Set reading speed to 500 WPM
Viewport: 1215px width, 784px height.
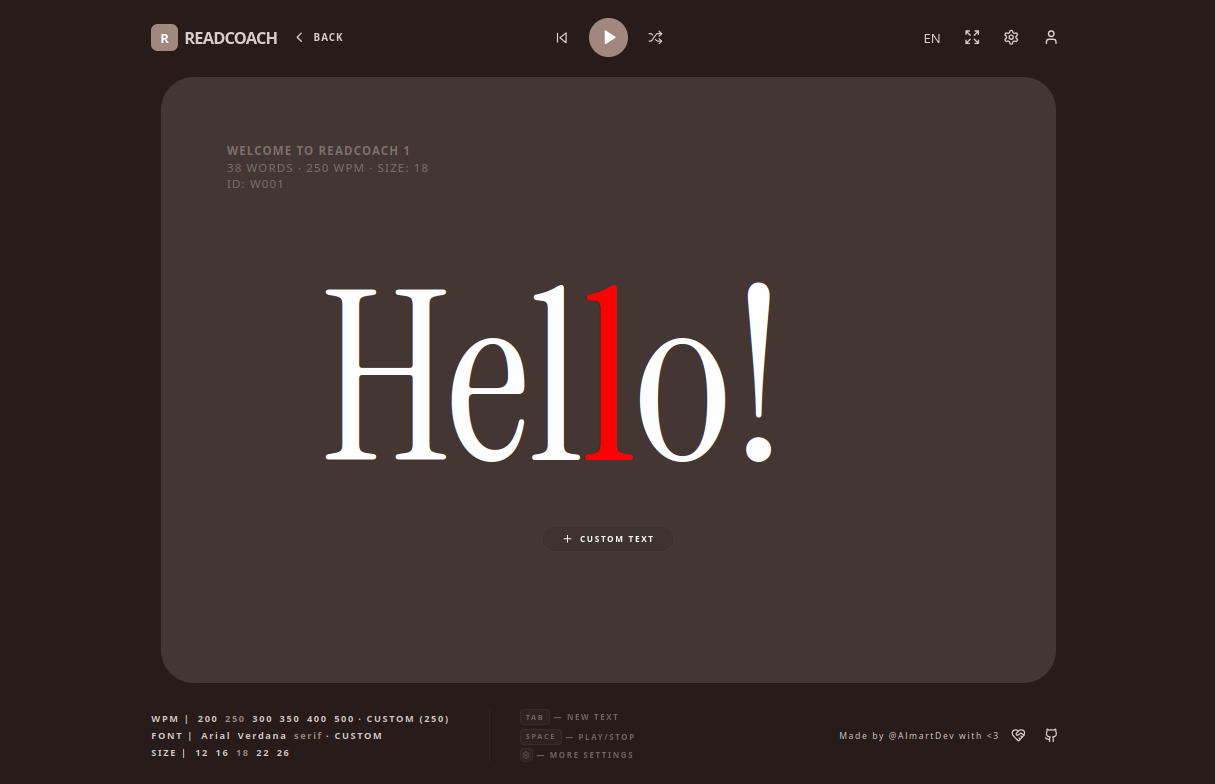pyautogui.click(x=344, y=719)
